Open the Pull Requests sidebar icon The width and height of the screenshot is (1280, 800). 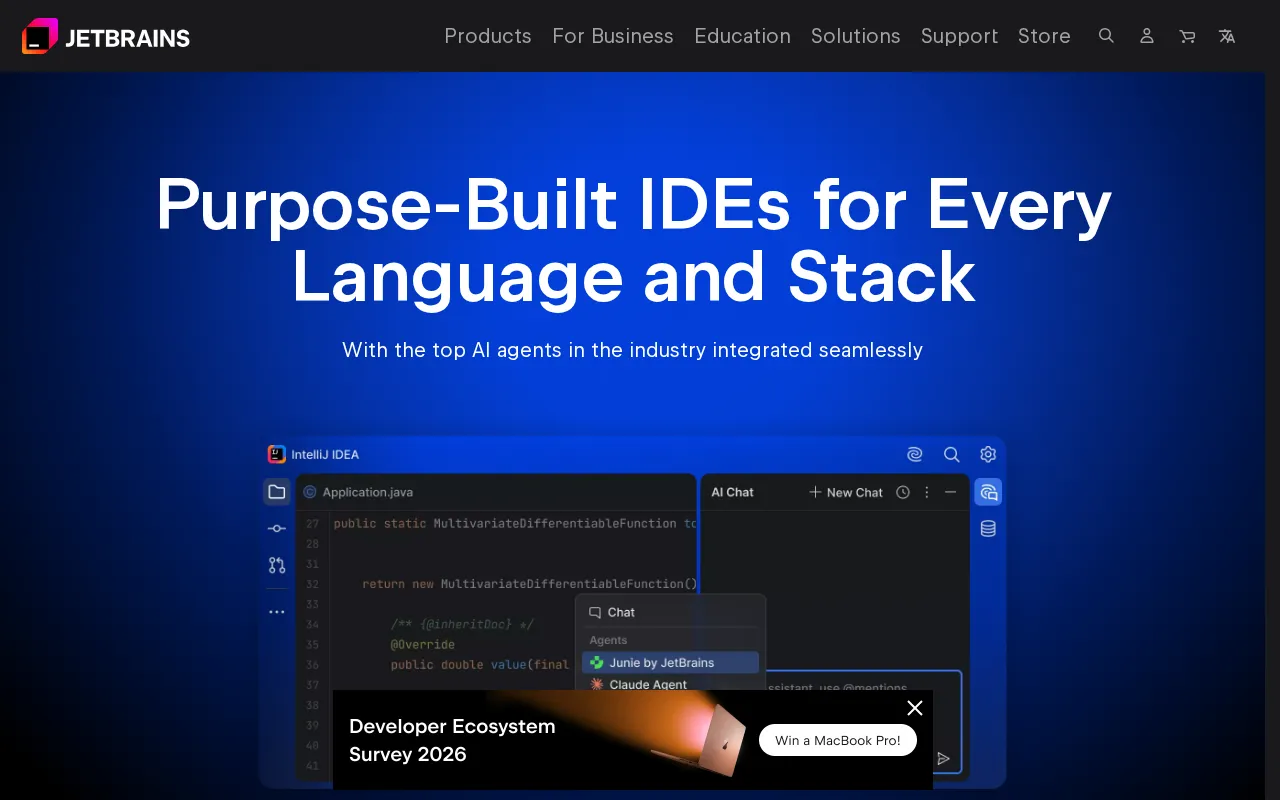point(277,565)
